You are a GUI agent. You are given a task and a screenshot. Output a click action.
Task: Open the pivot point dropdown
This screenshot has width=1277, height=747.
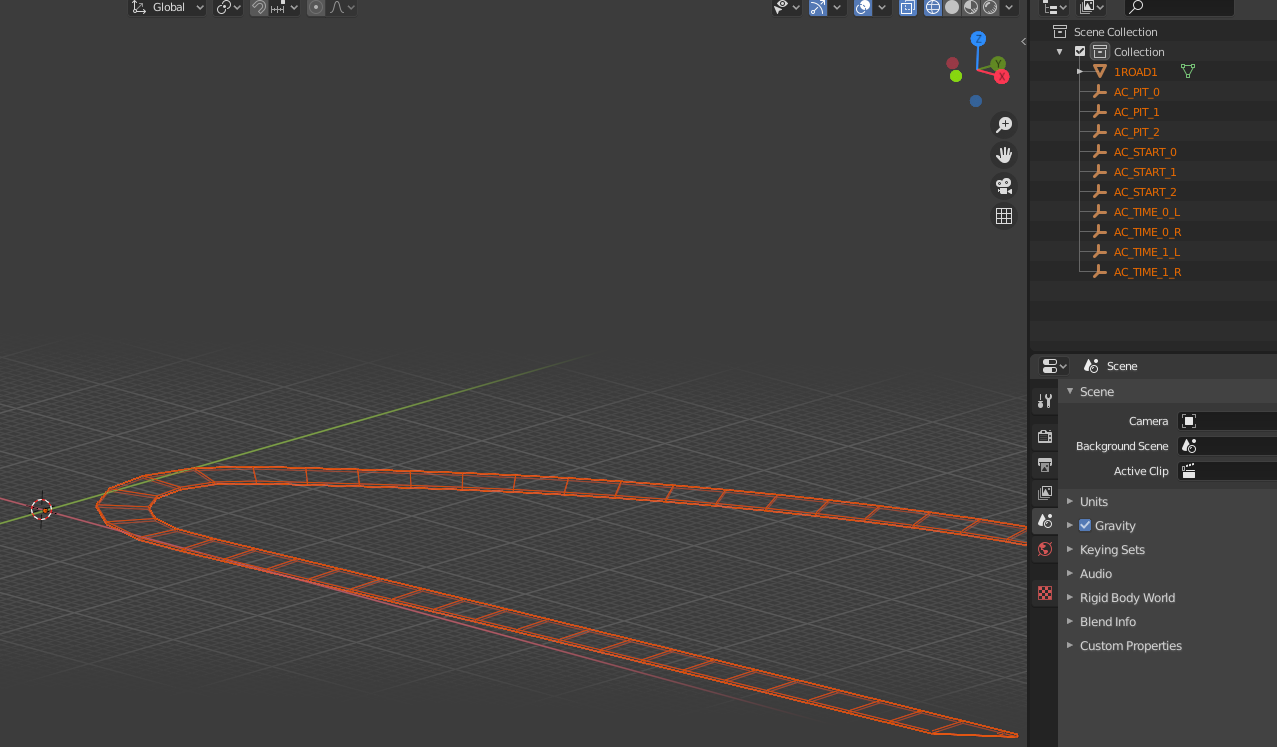point(229,7)
